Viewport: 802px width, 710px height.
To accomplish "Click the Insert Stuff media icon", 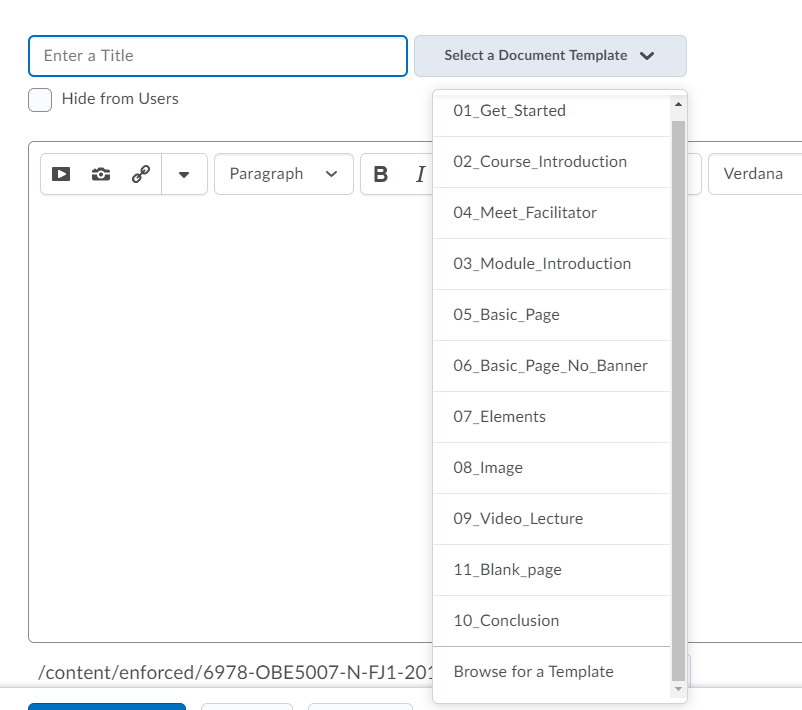I will tap(61, 174).
